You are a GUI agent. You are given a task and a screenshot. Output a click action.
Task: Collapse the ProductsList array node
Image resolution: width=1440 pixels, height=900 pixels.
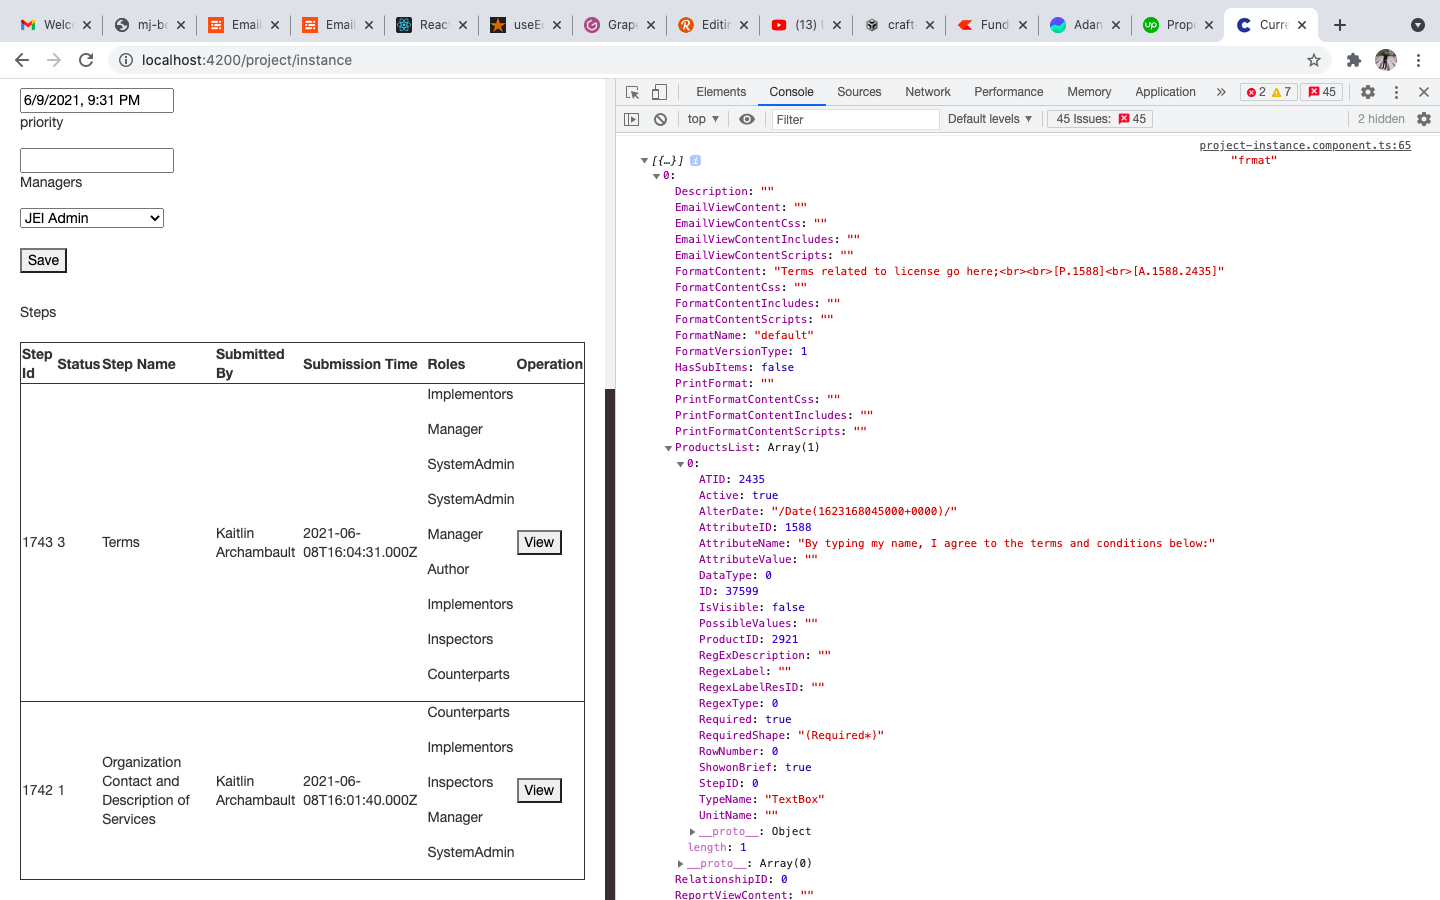point(669,448)
